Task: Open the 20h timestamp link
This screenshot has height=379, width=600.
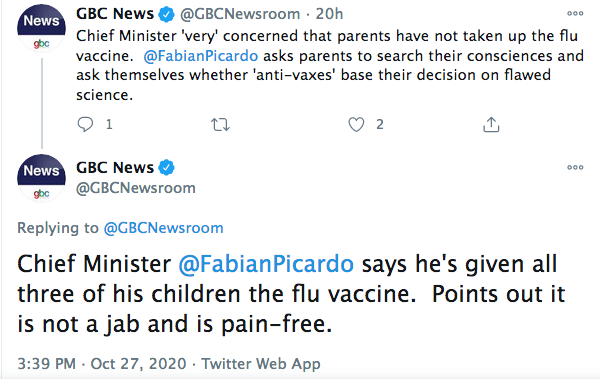Action: [329, 14]
